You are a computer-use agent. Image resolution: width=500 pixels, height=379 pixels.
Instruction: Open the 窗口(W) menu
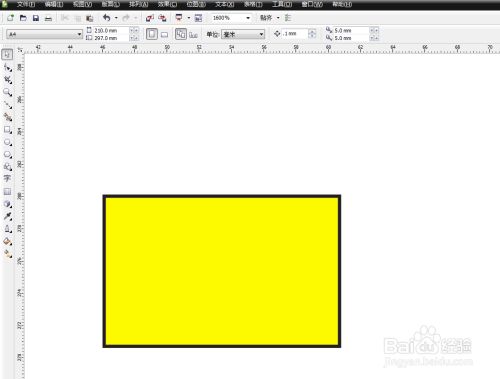click(312, 4)
